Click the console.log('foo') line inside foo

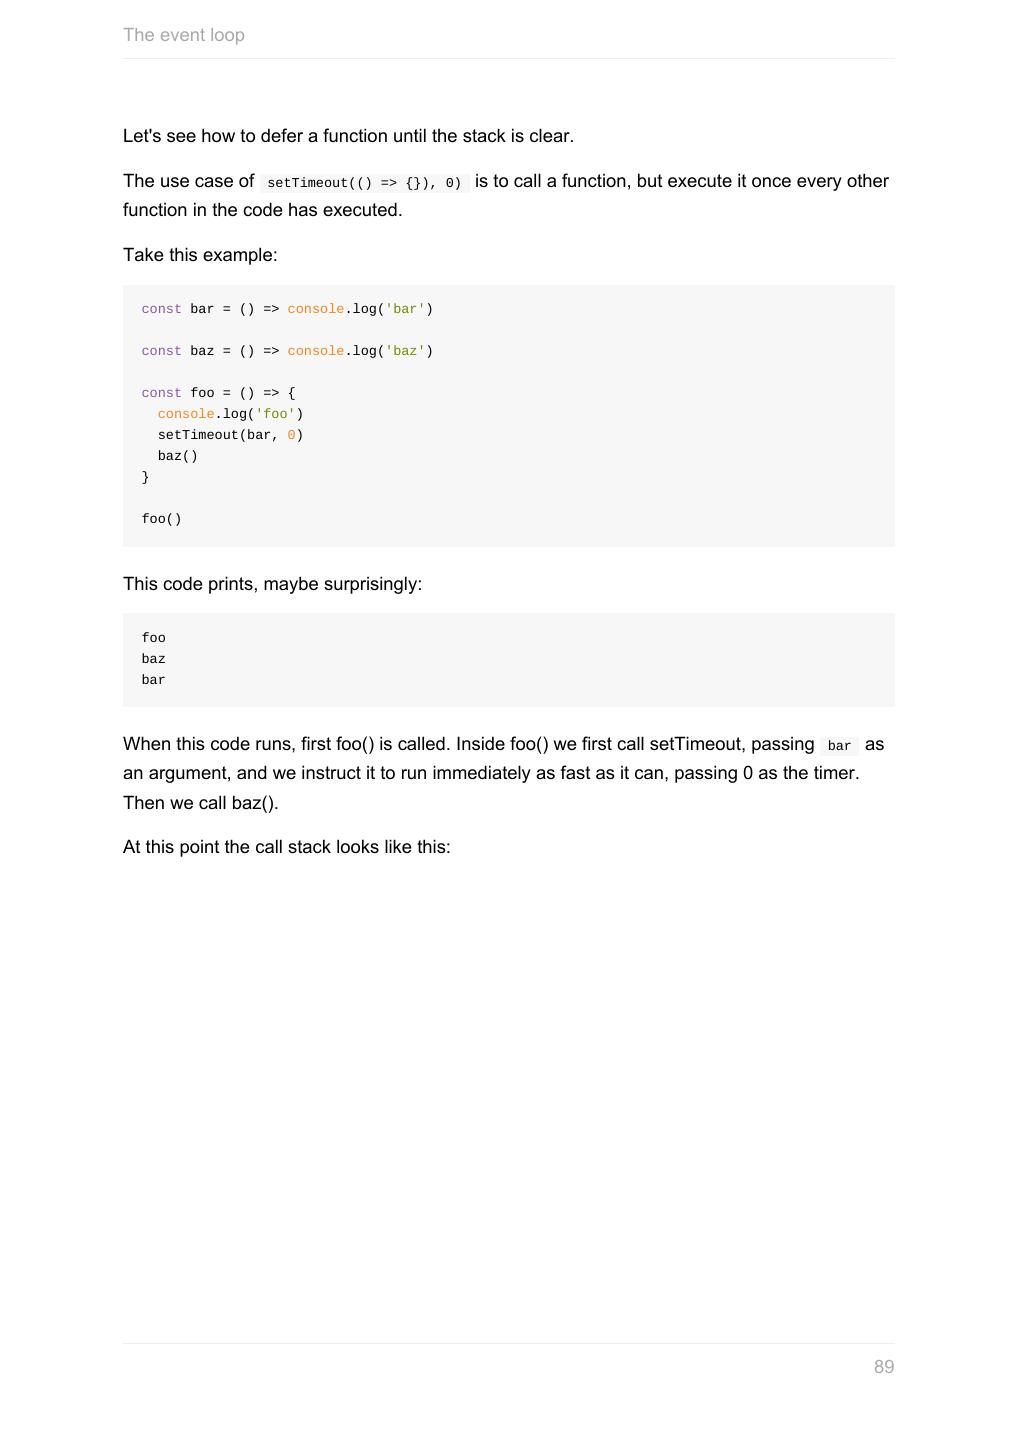pos(230,414)
